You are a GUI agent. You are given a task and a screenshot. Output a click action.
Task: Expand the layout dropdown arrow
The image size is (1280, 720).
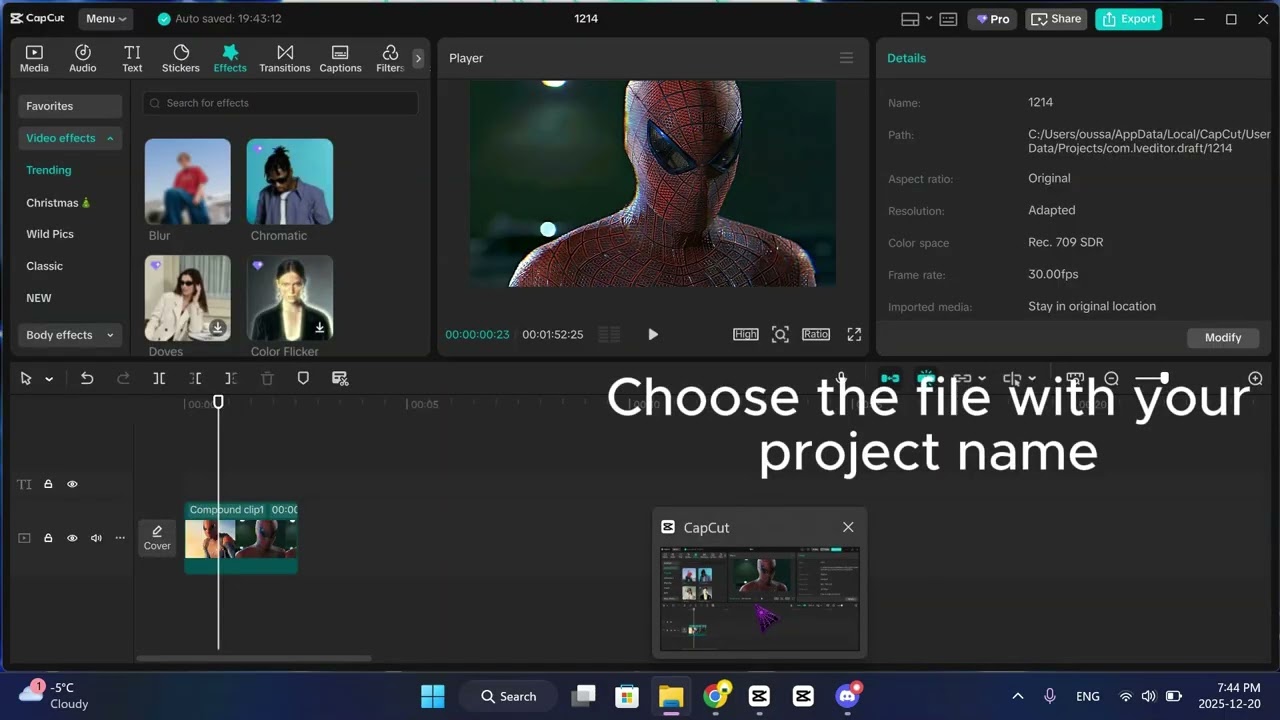(x=929, y=19)
